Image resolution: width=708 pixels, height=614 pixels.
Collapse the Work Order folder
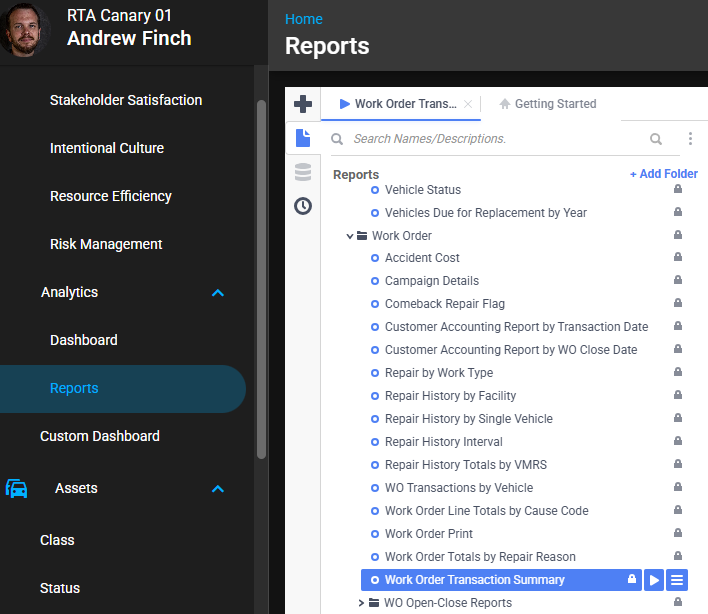click(350, 236)
